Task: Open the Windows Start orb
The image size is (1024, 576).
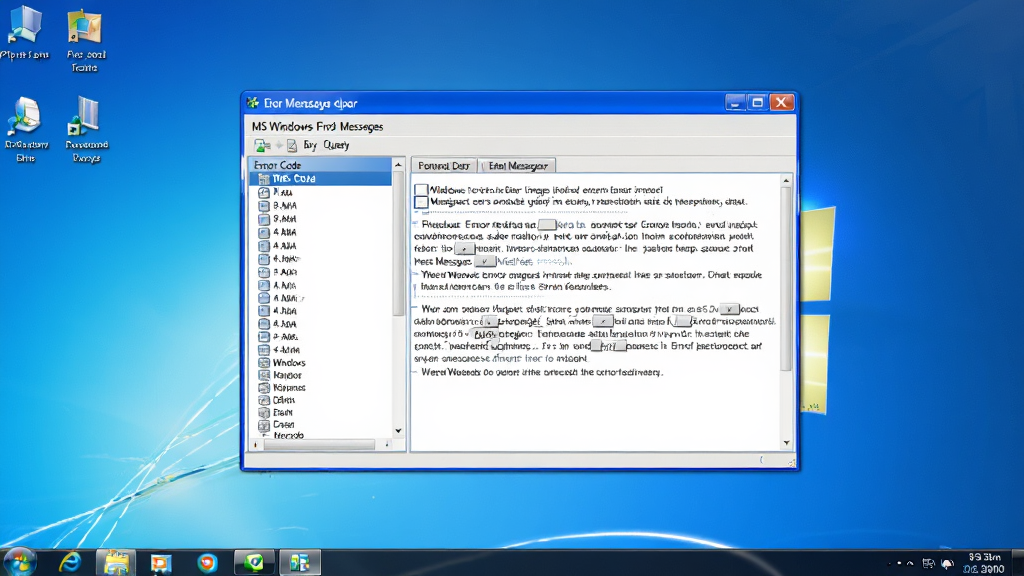Action: coord(20,562)
